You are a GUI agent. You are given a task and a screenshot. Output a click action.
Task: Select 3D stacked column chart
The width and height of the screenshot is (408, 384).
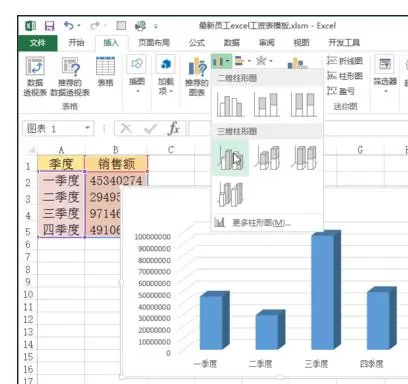[267, 158]
